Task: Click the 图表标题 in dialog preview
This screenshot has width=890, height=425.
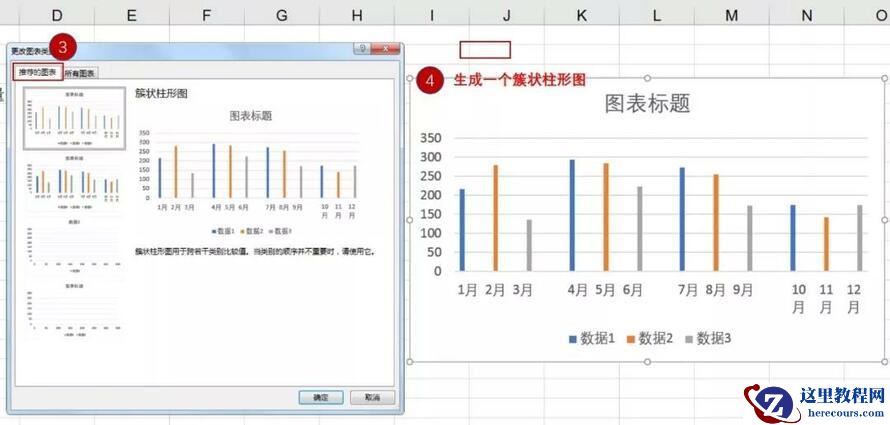Action: [x=250, y=116]
